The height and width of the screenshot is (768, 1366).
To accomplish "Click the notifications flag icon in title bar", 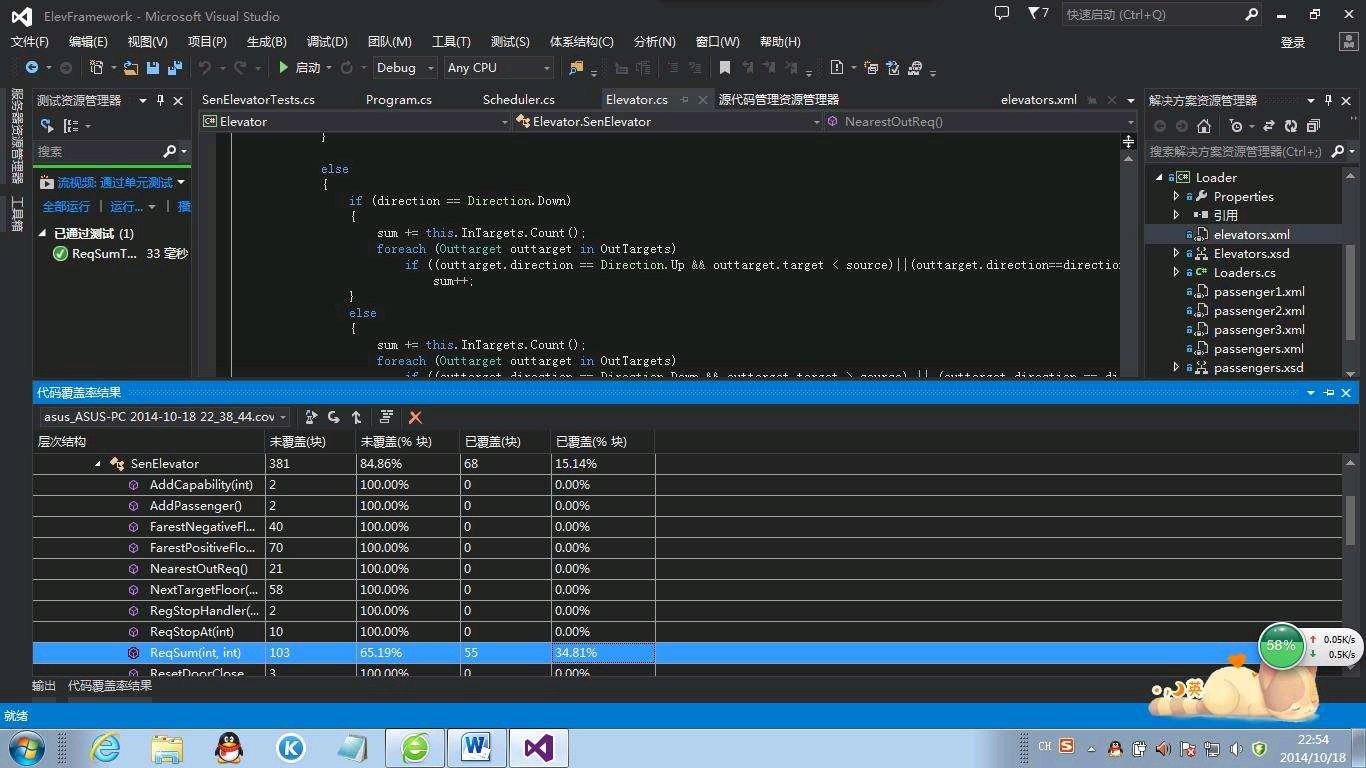I will [x=1034, y=14].
